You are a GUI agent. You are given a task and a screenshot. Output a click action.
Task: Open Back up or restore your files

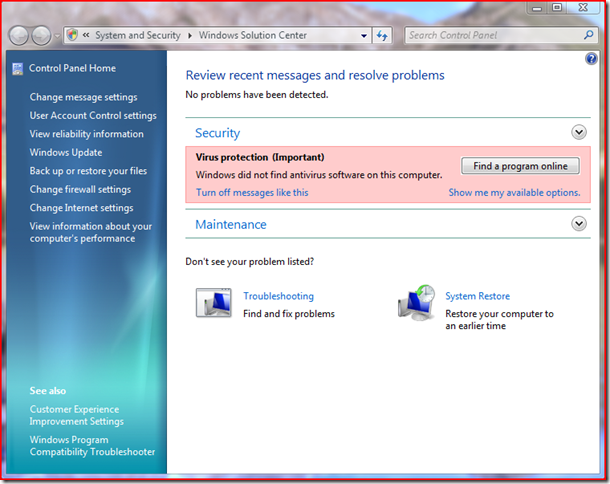click(x=88, y=171)
